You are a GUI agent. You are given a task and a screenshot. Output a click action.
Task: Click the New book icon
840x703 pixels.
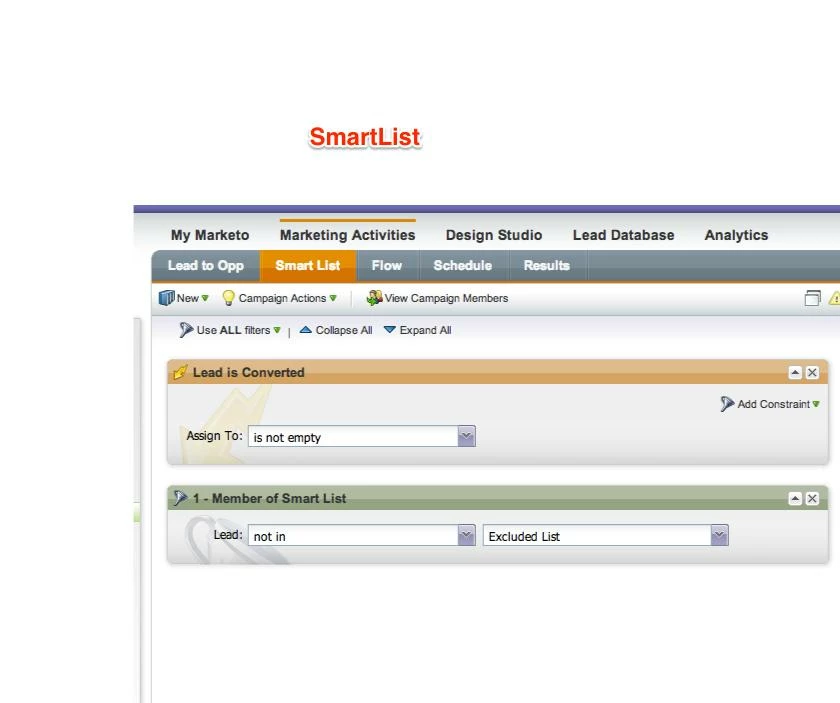[x=167, y=298]
